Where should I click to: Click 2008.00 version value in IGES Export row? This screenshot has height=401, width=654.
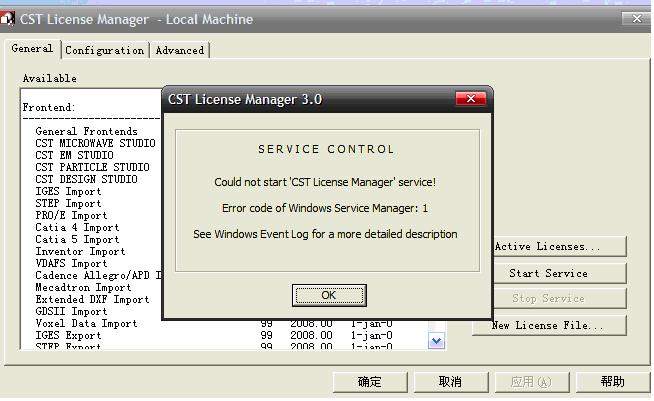[x=312, y=335]
